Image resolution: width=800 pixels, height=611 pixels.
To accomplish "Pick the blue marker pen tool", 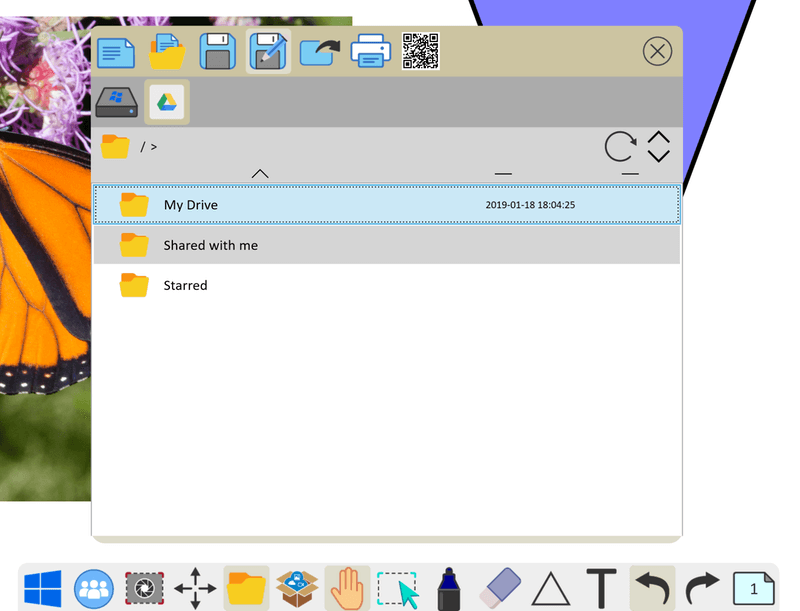I will pyautogui.click(x=449, y=589).
